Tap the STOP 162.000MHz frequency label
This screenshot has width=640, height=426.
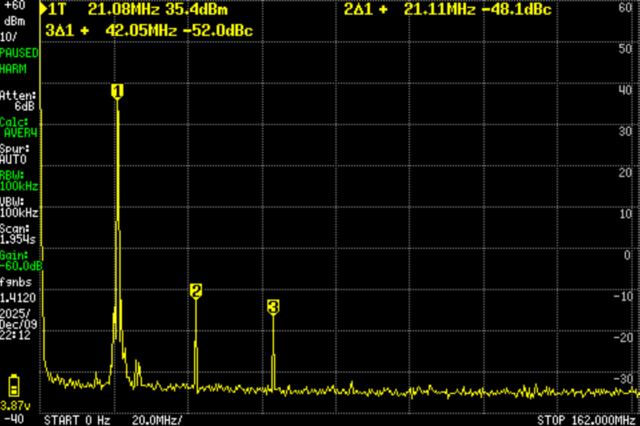(586, 419)
